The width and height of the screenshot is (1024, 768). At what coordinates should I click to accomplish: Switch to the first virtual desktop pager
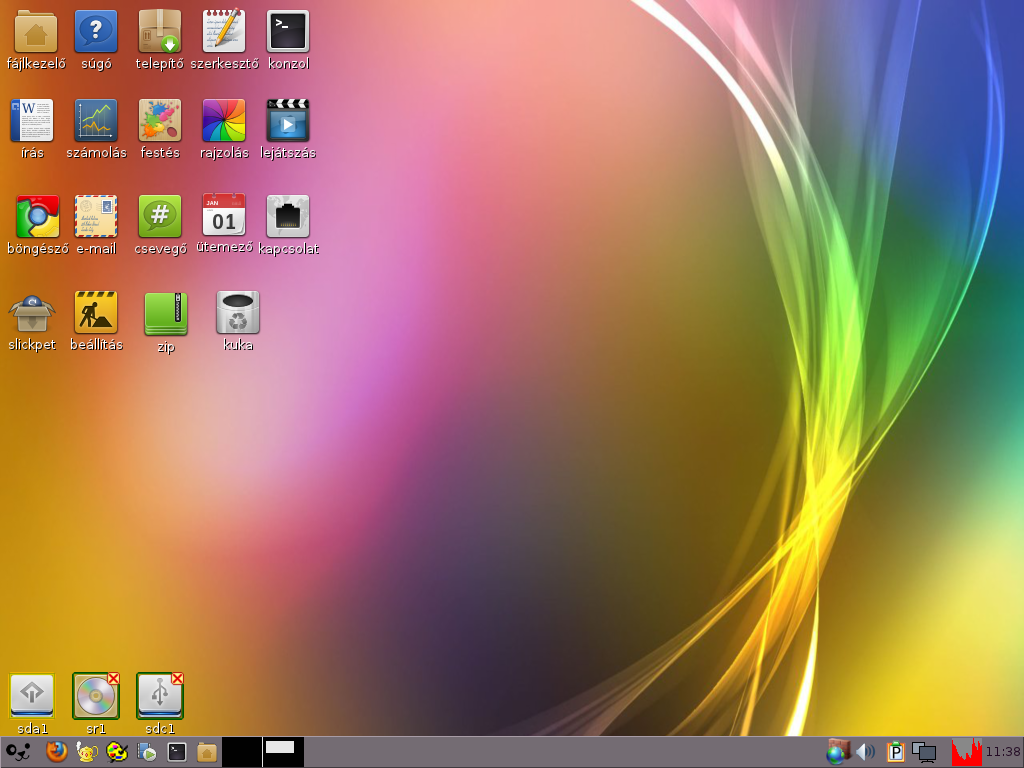(242, 752)
